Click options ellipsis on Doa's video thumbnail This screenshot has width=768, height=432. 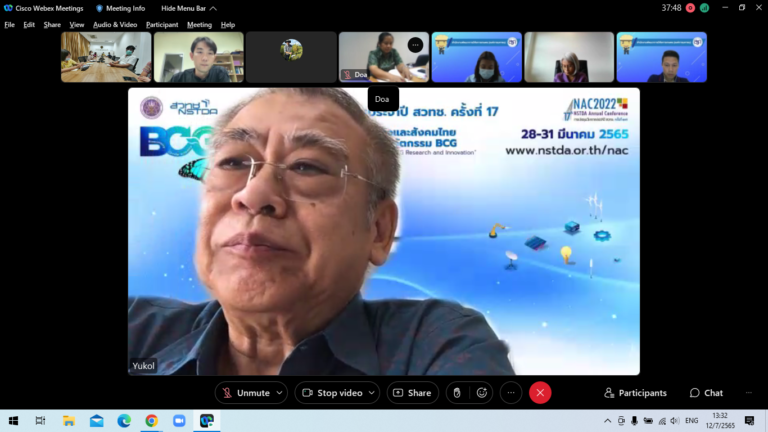click(x=415, y=44)
